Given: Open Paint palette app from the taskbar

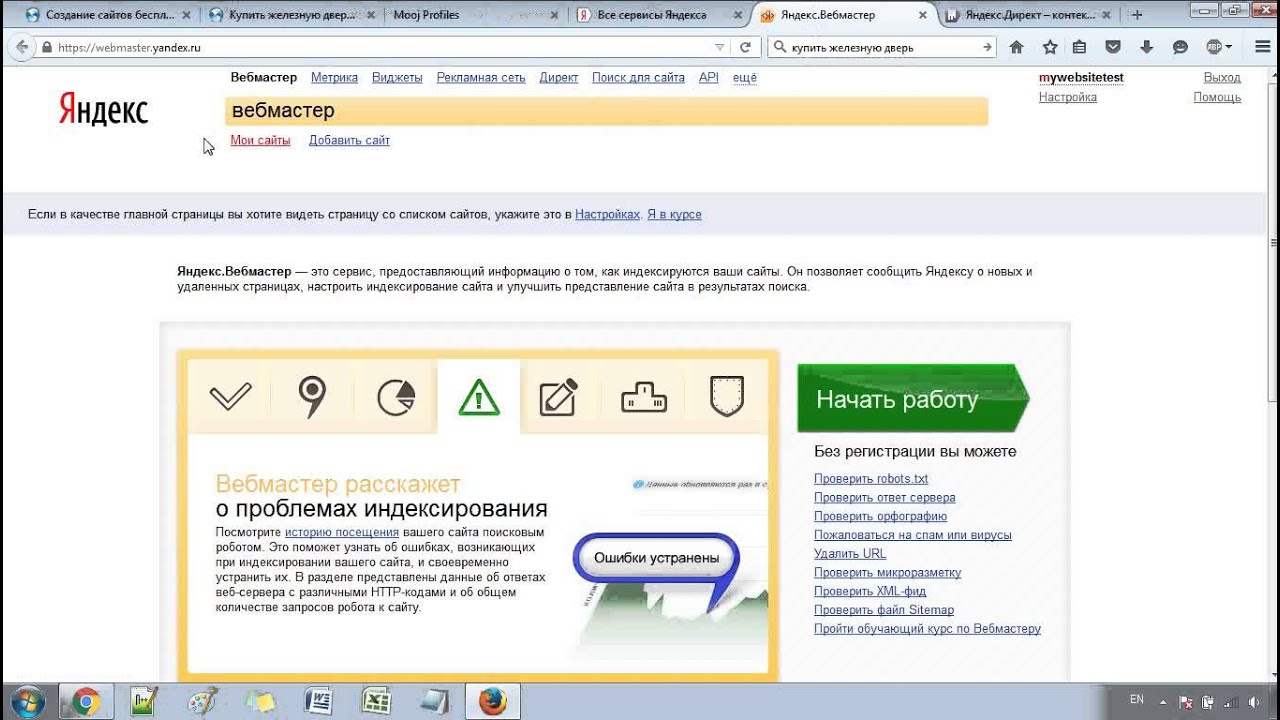Looking at the screenshot, I should coord(202,702).
